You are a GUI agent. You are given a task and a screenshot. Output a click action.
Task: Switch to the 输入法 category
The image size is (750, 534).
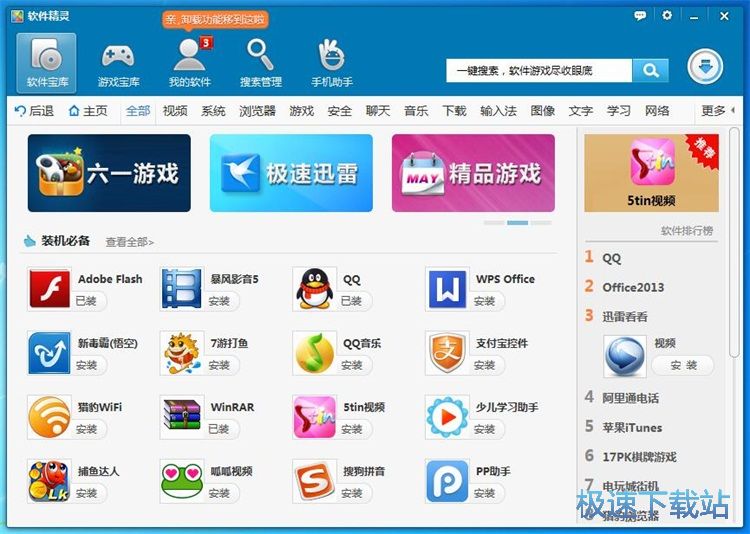(x=498, y=111)
